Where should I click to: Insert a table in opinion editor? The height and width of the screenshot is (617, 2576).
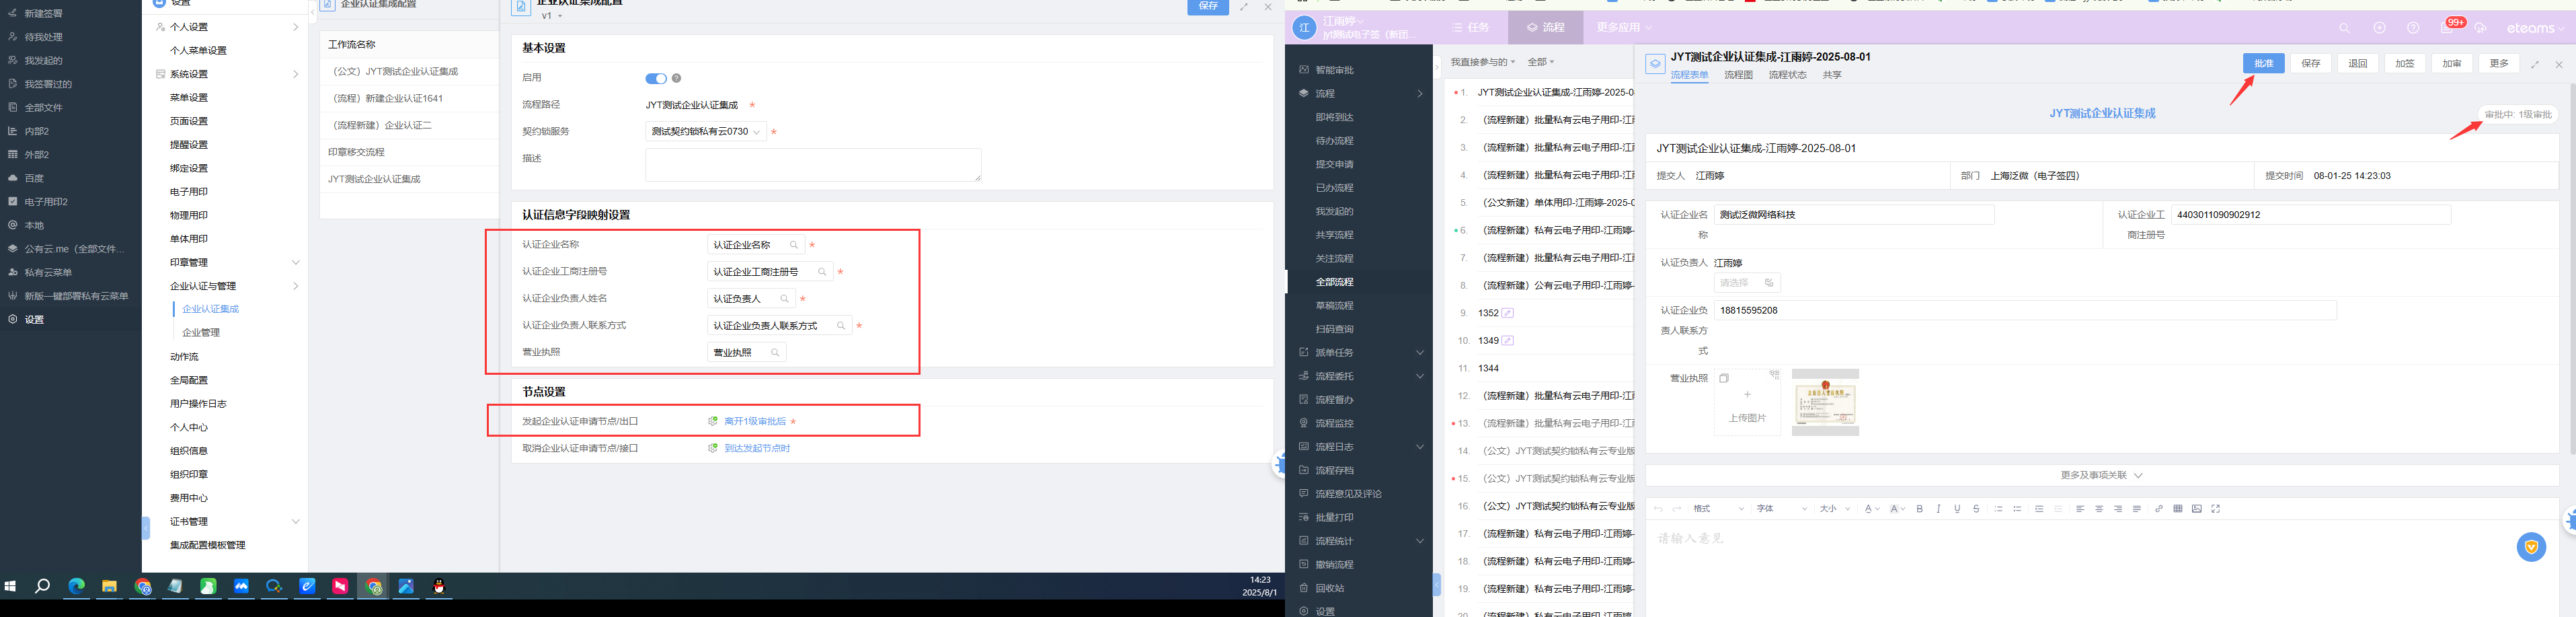2178,509
